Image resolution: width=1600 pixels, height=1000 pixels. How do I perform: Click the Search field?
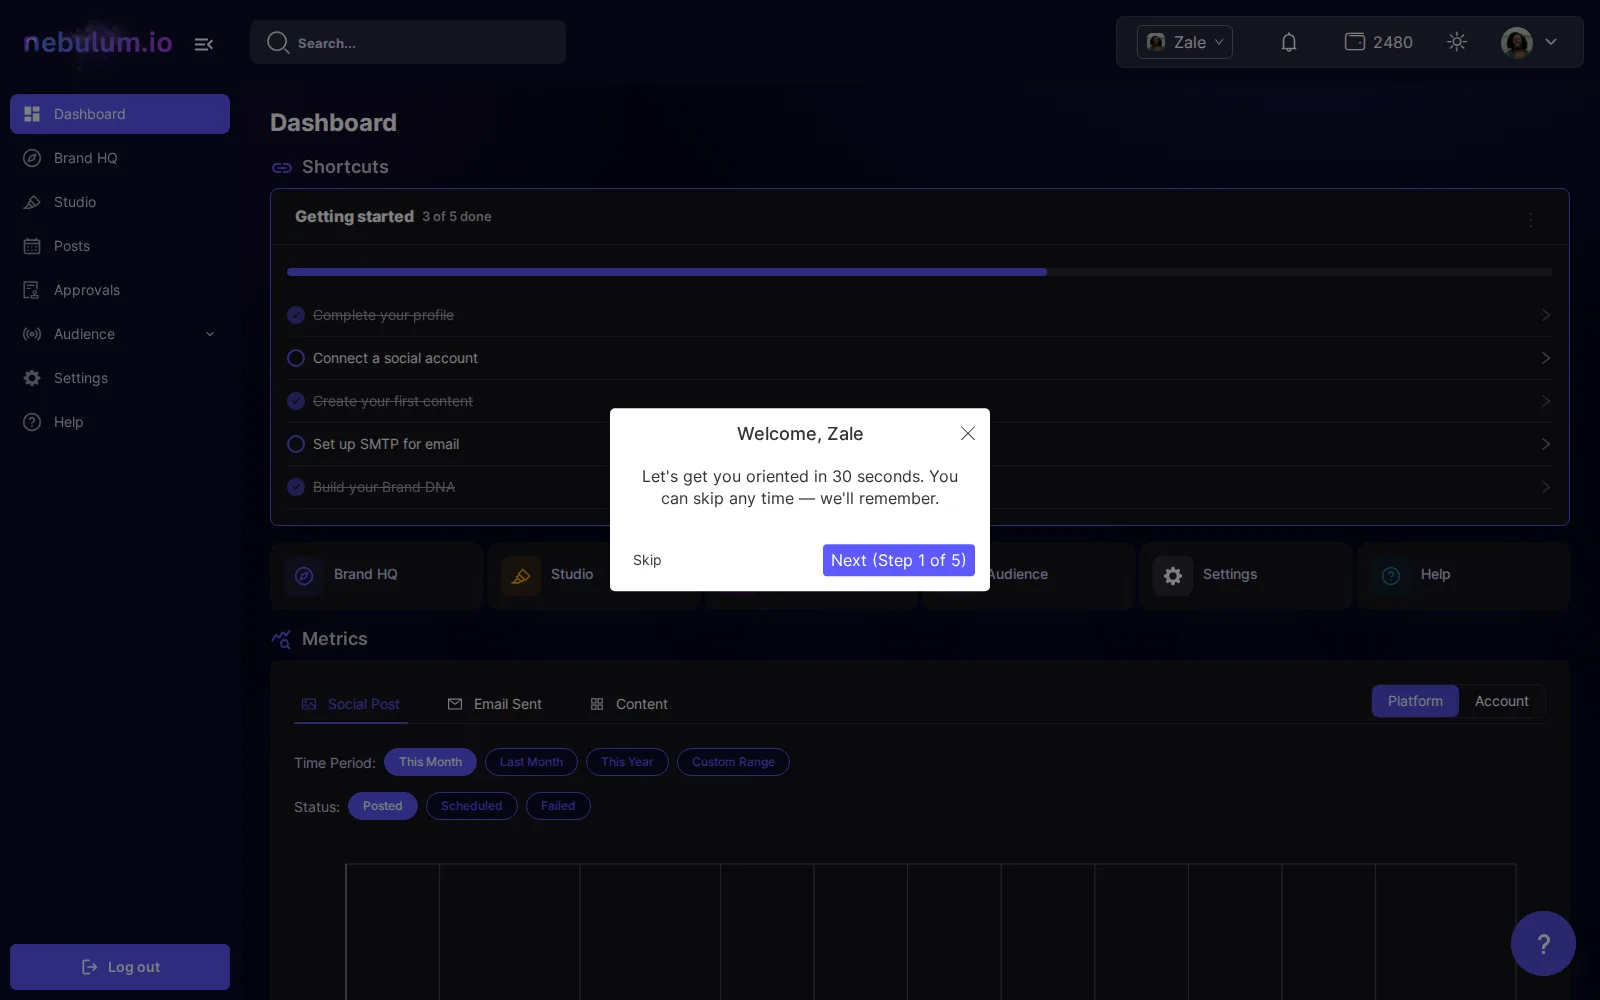point(408,43)
